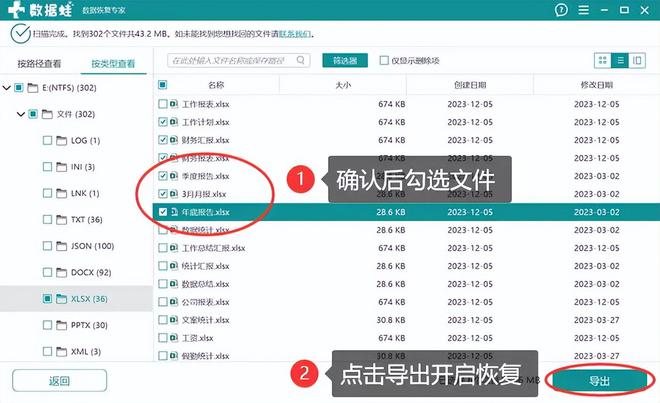
Task: Sort by the 大小 column header
Action: click(343, 85)
